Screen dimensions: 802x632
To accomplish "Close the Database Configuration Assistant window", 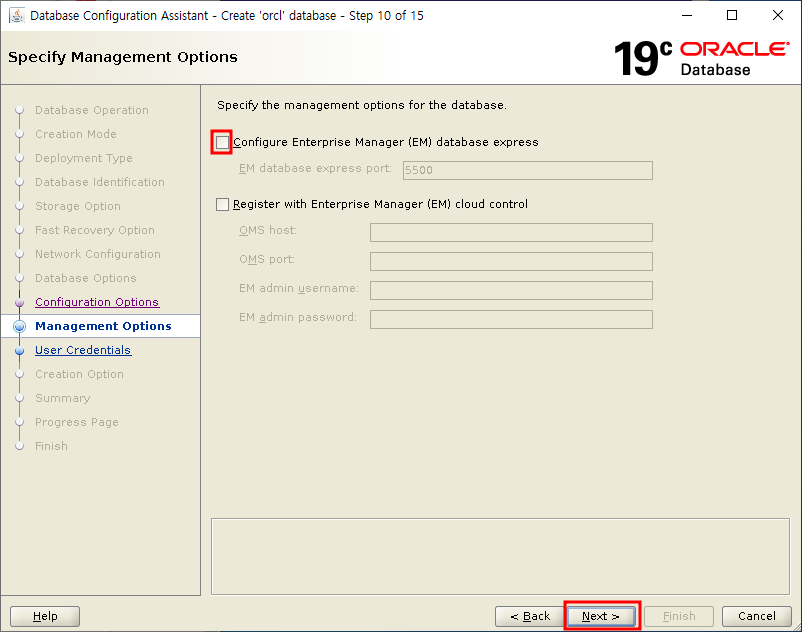I will click(778, 15).
